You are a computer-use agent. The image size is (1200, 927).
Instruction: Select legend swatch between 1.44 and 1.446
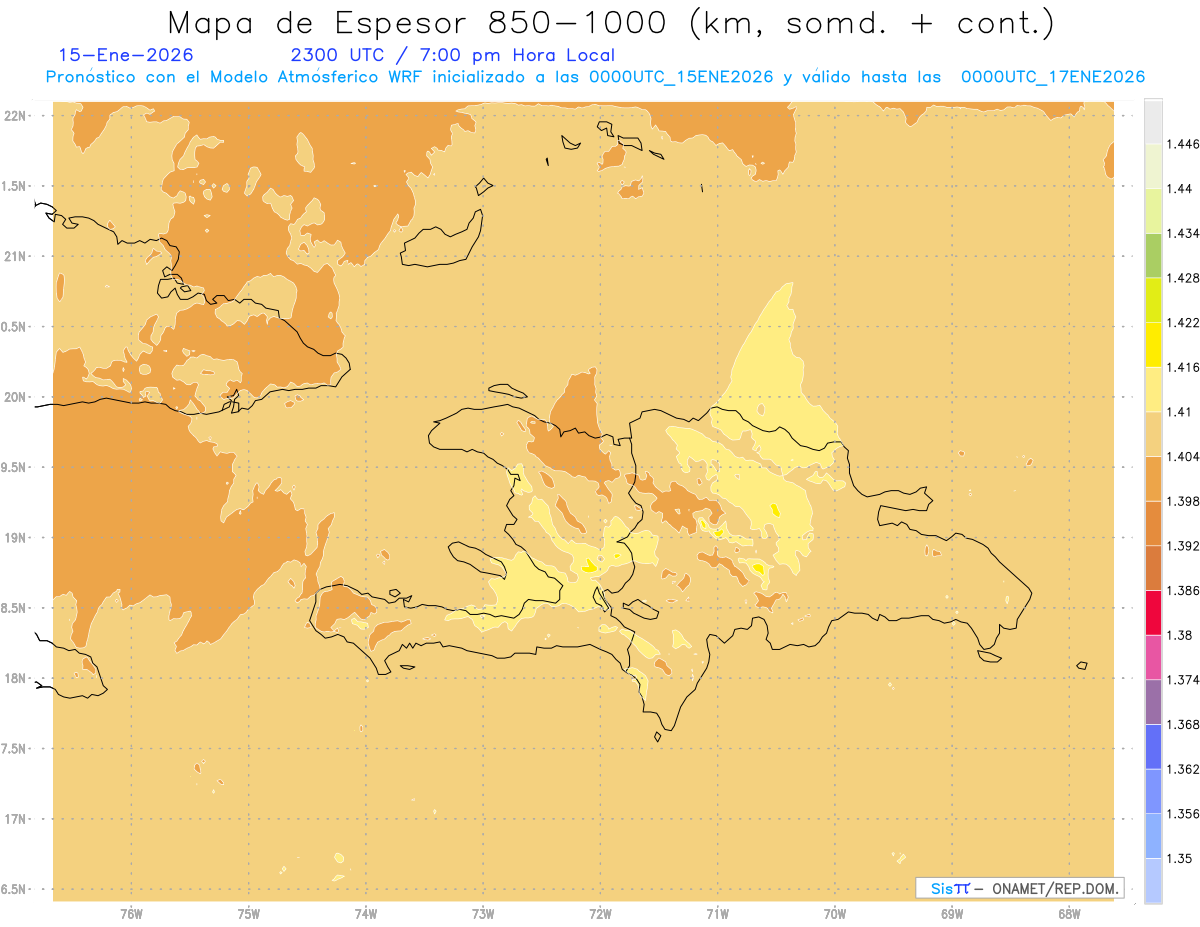pyautogui.click(x=1153, y=166)
